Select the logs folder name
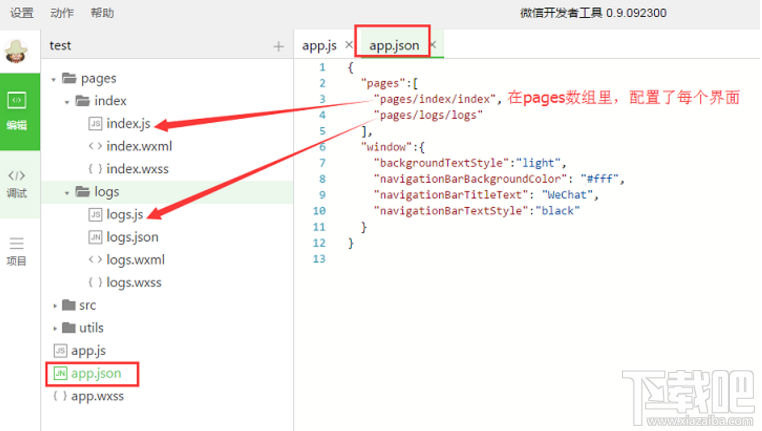Image resolution: width=762 pixels, height=431 pixels. click(x=106, y=192)
